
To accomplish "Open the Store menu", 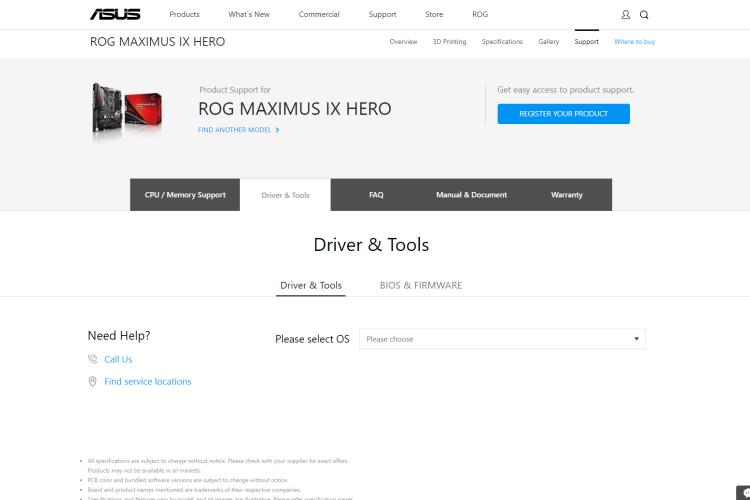I will coord(434,14).
